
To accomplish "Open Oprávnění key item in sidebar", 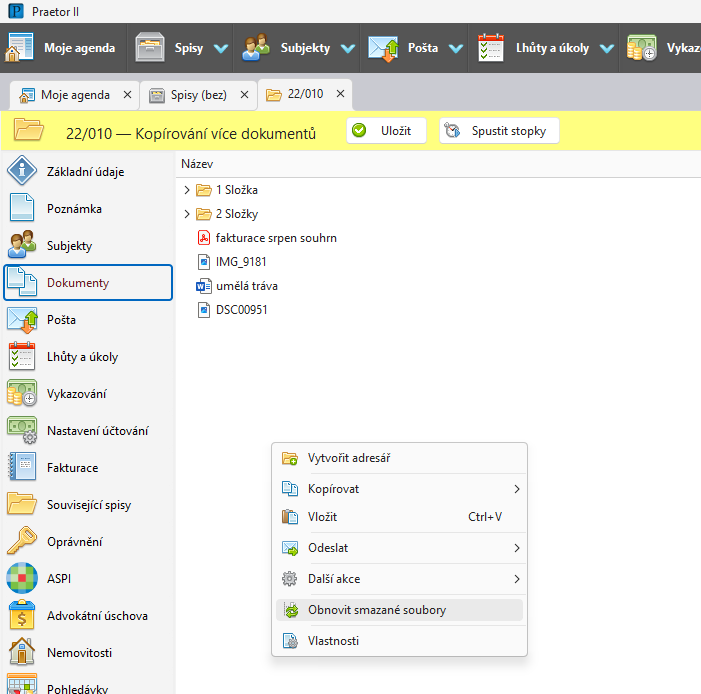I will pyautogui.click(x=88, y=542).
